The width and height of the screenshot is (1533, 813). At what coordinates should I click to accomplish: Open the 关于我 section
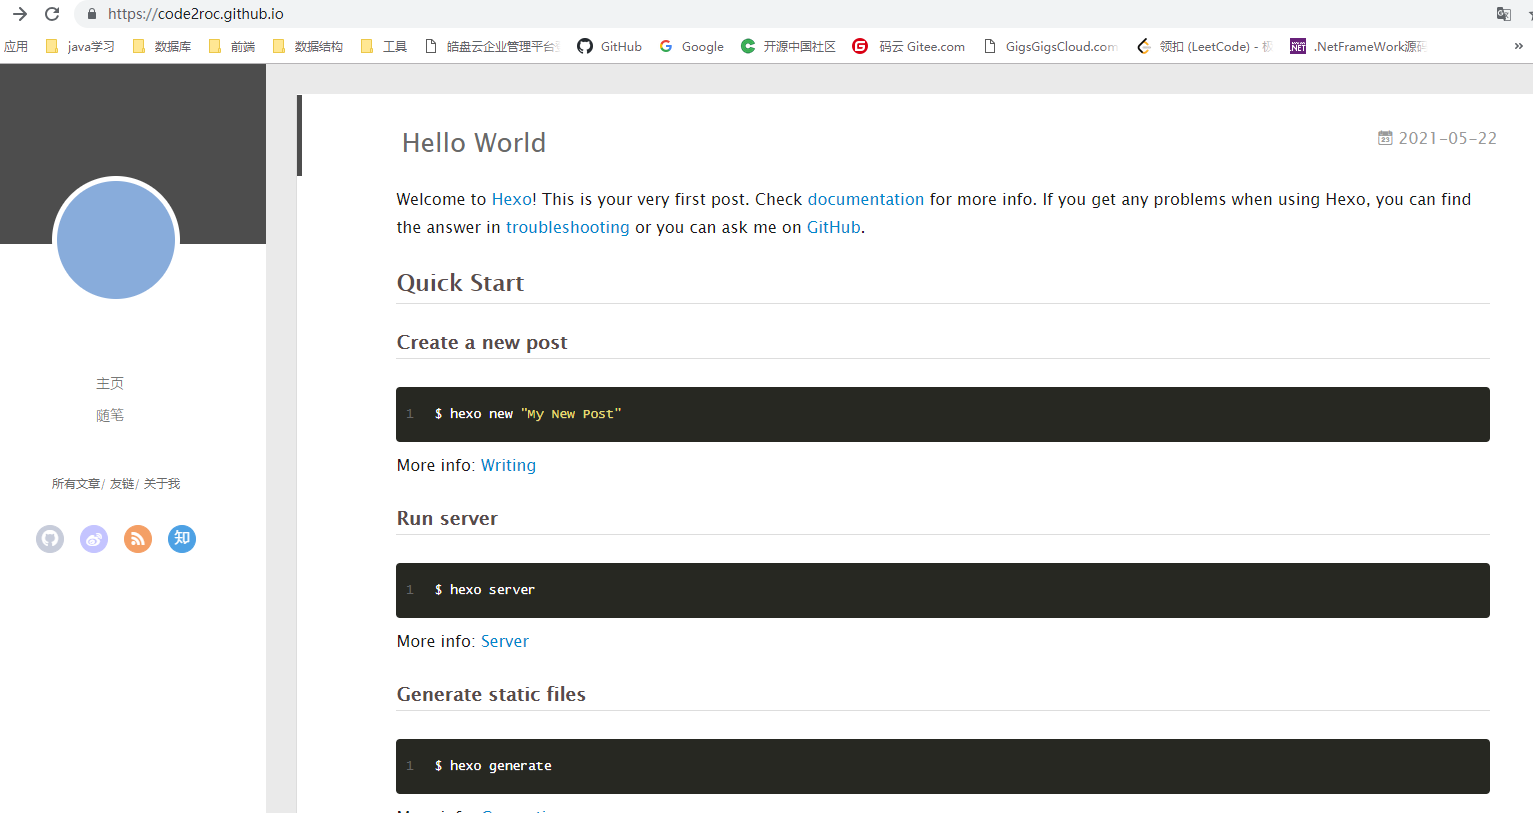click(x=162, y=484)
